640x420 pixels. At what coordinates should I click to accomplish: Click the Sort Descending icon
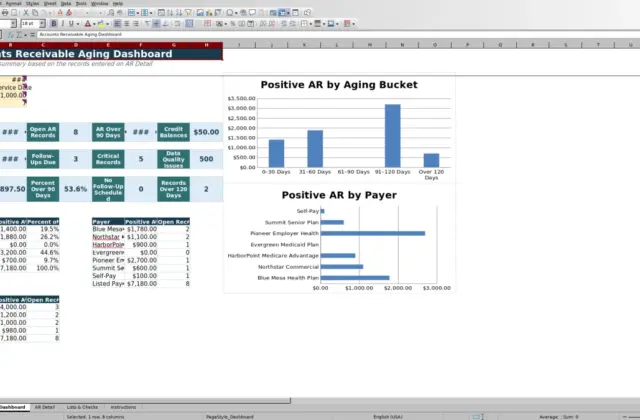pos(179,13)
